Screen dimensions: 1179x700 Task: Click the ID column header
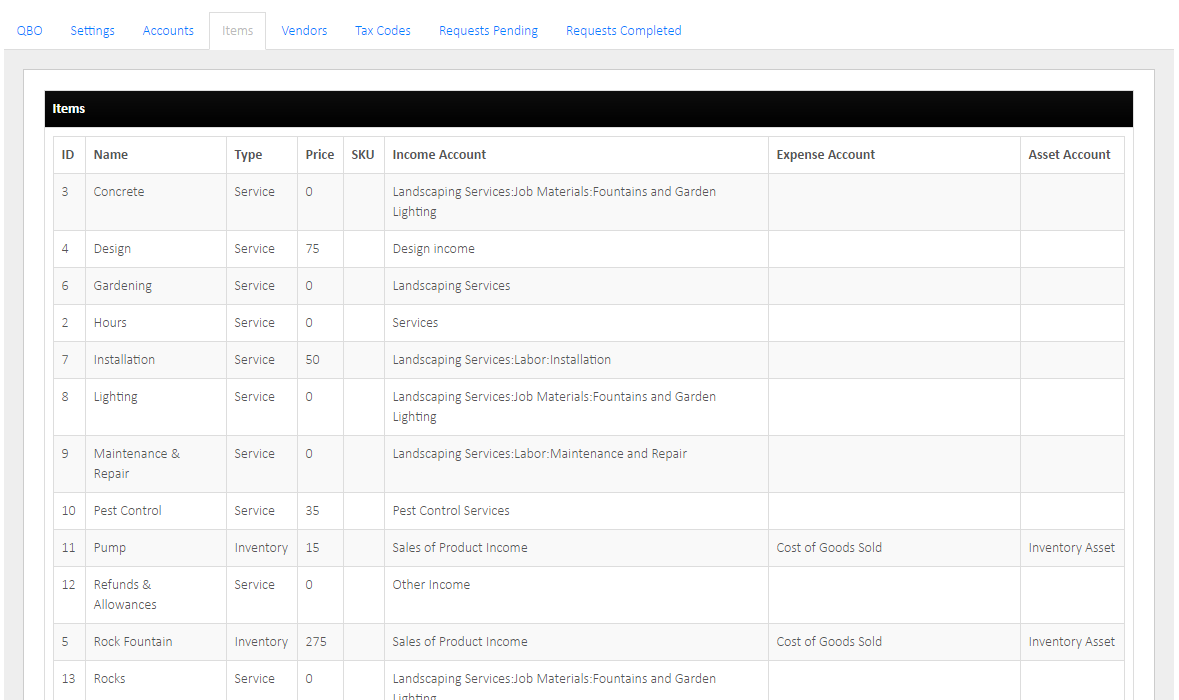pyautogui.click(x=68, y=155)
